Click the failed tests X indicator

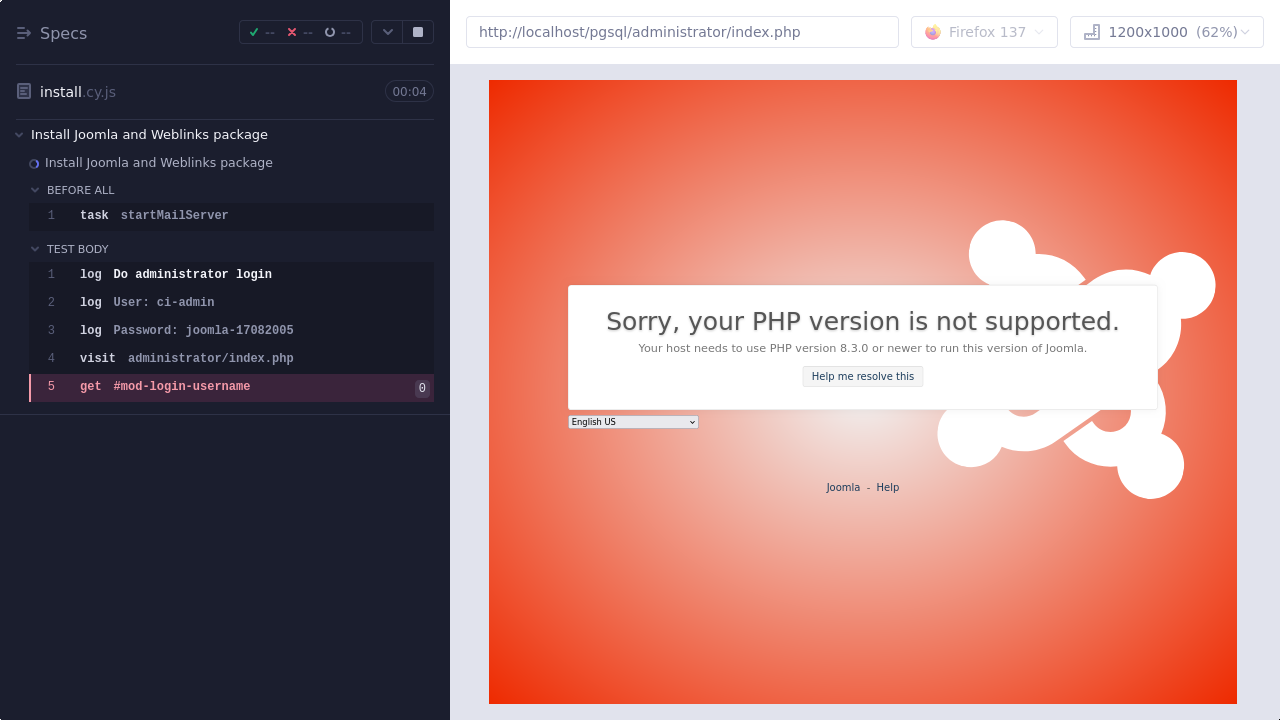(x=292, y=32)
